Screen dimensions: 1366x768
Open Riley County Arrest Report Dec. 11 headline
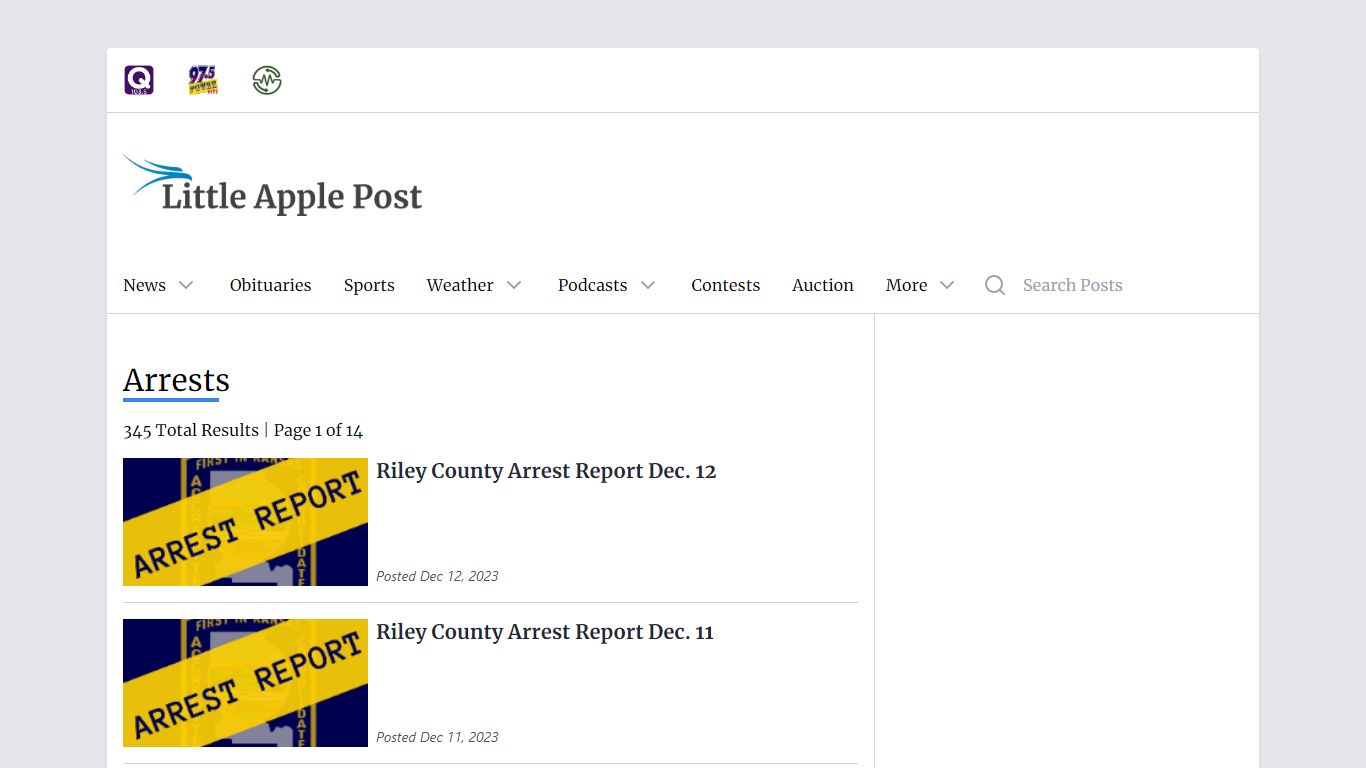coord(545,632)
